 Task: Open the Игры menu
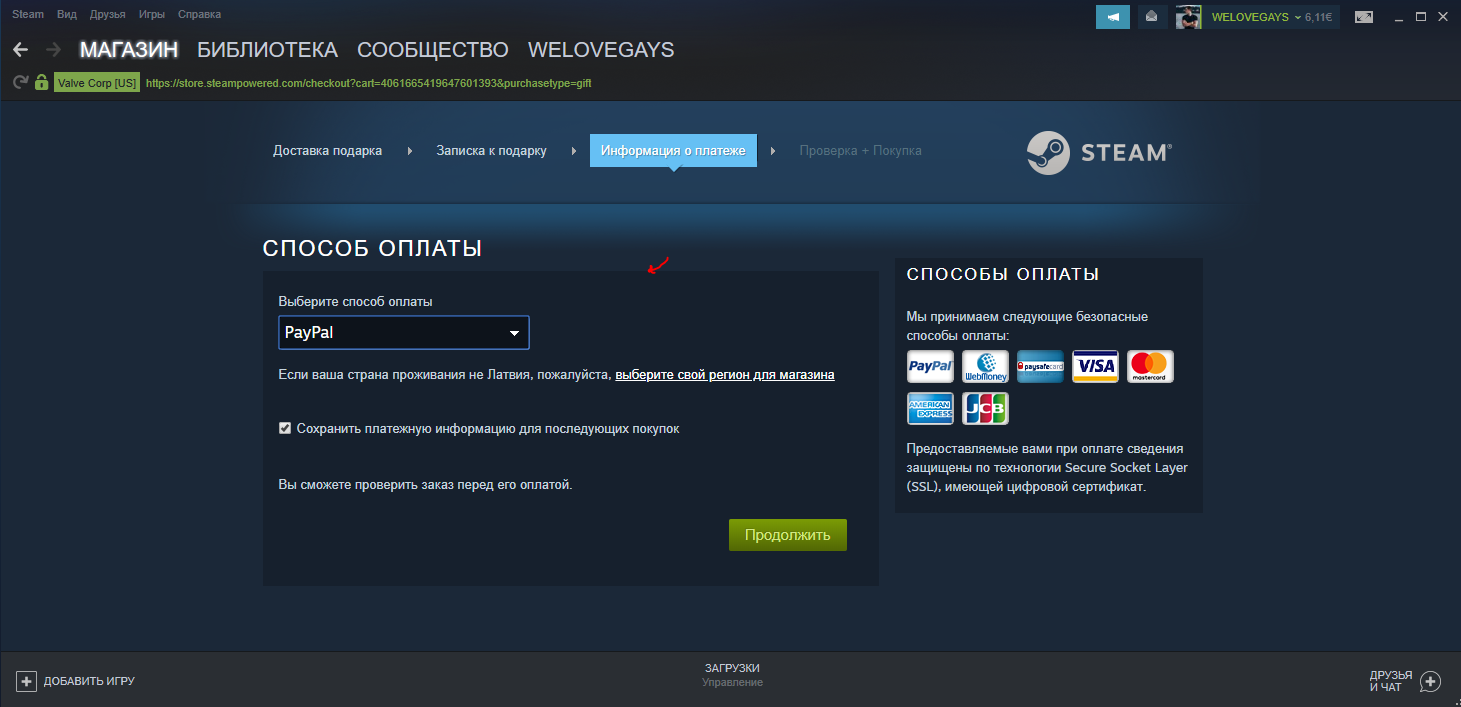click(152, 15)
